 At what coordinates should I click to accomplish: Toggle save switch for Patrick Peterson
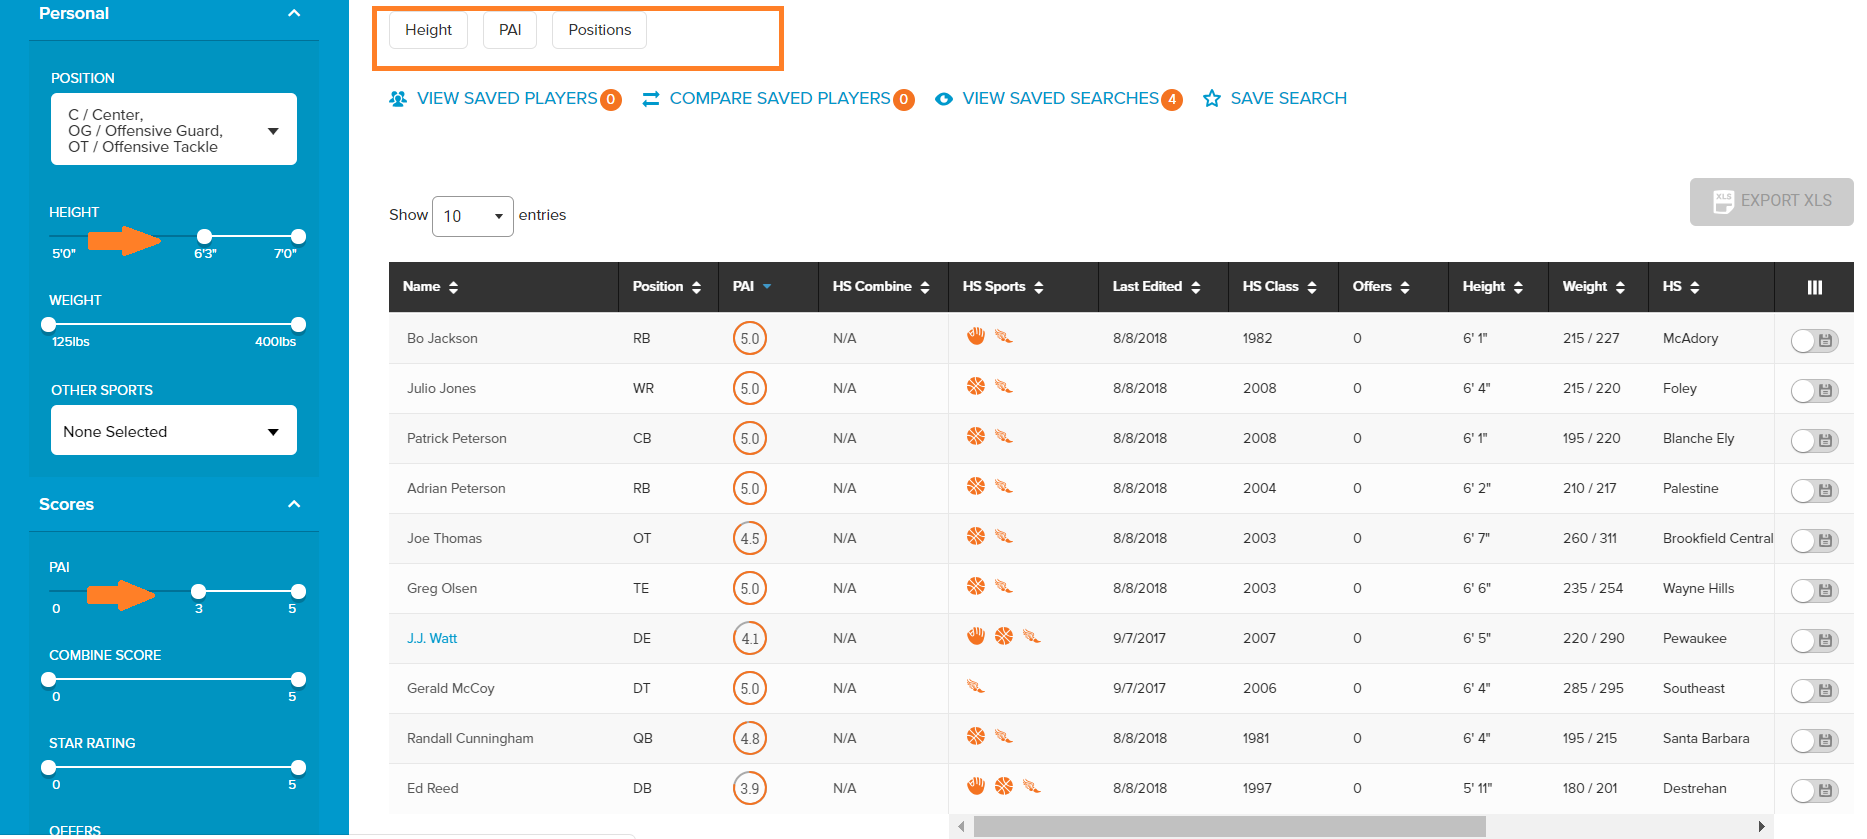[1814, 441]
